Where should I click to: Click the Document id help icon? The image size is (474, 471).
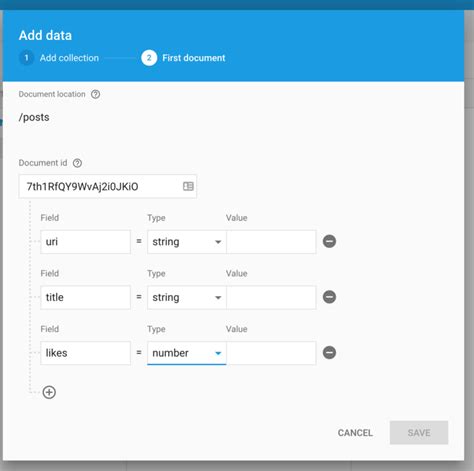pos(77,163)
